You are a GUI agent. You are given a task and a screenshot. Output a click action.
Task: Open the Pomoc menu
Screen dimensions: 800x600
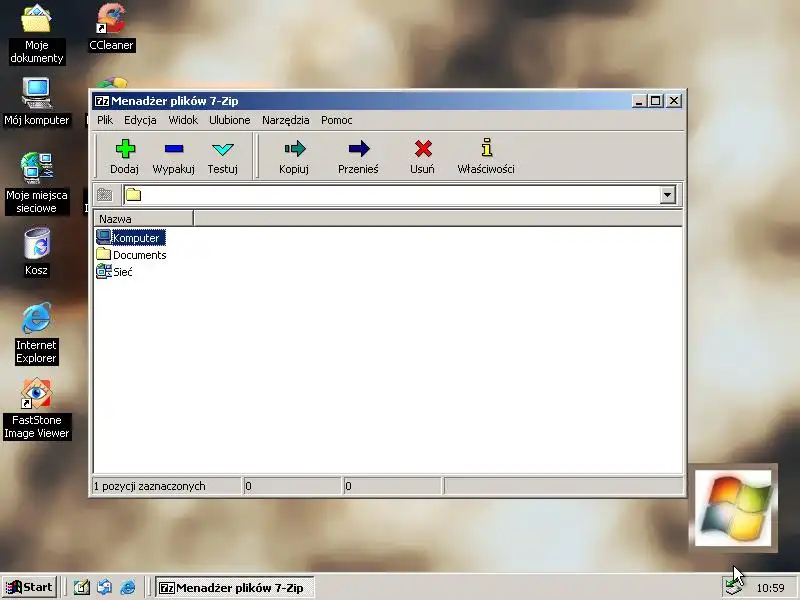tap(337, 120)
